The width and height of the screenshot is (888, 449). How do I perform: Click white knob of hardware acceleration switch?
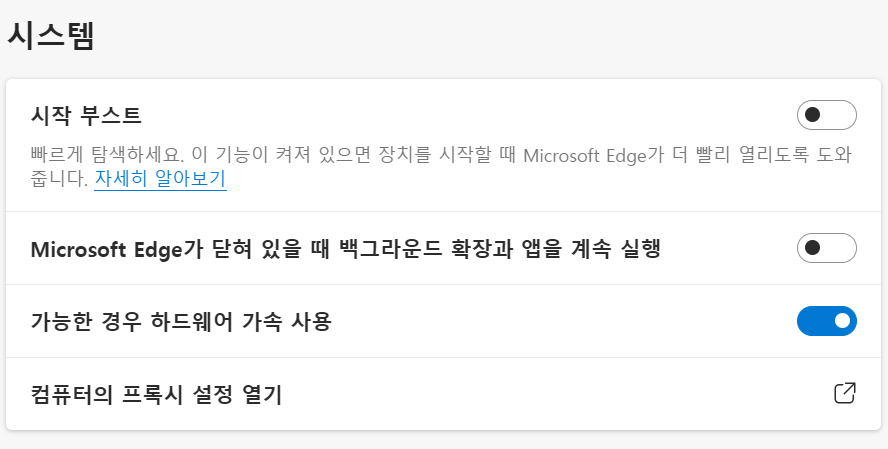[x=842, y=321]
